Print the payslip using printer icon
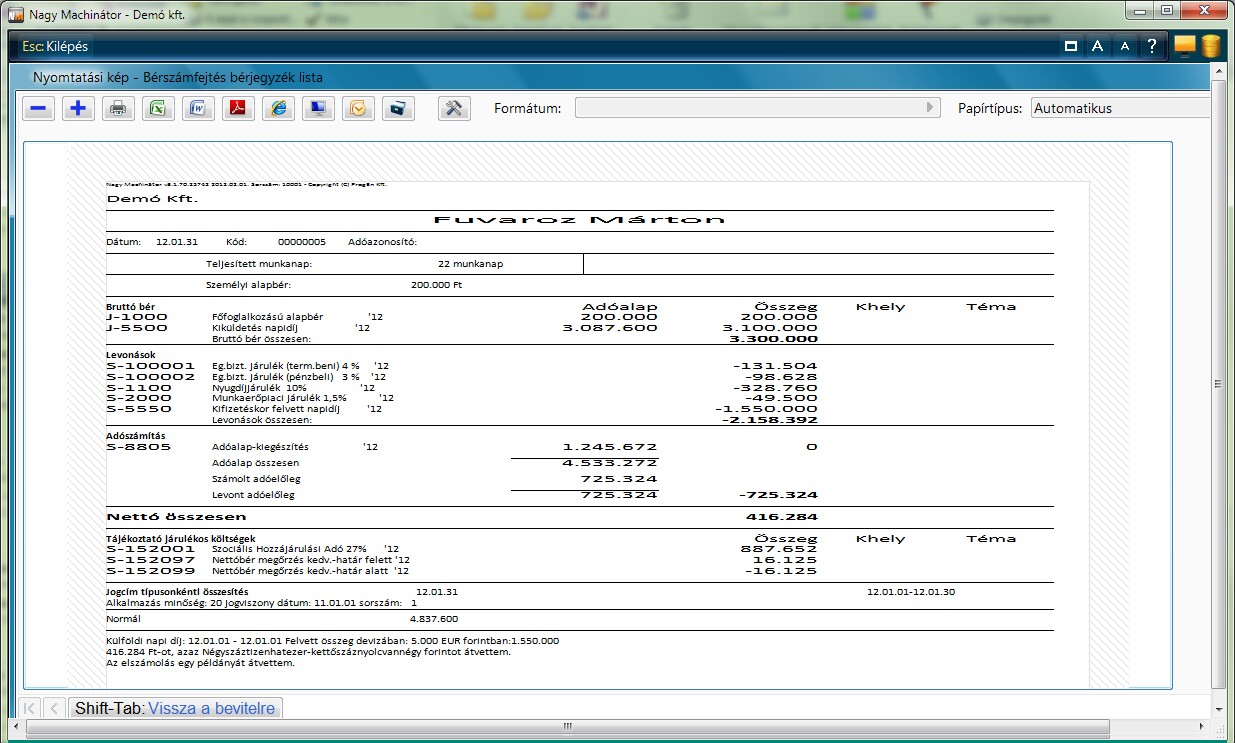This screenshot has width=1235, height=743. click(119, 109)
